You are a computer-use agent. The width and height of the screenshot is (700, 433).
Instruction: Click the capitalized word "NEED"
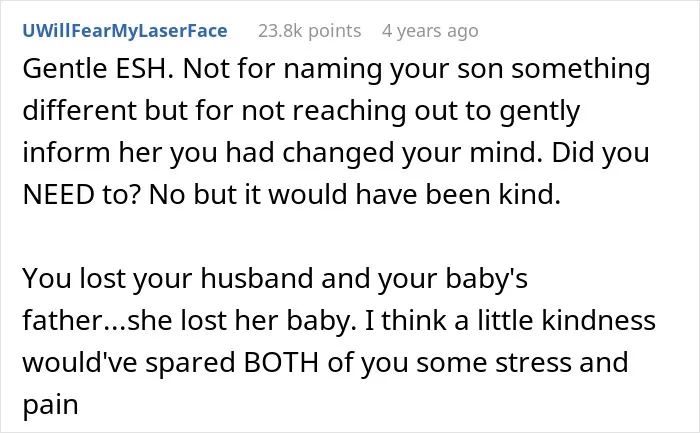(x=58, y=195)
